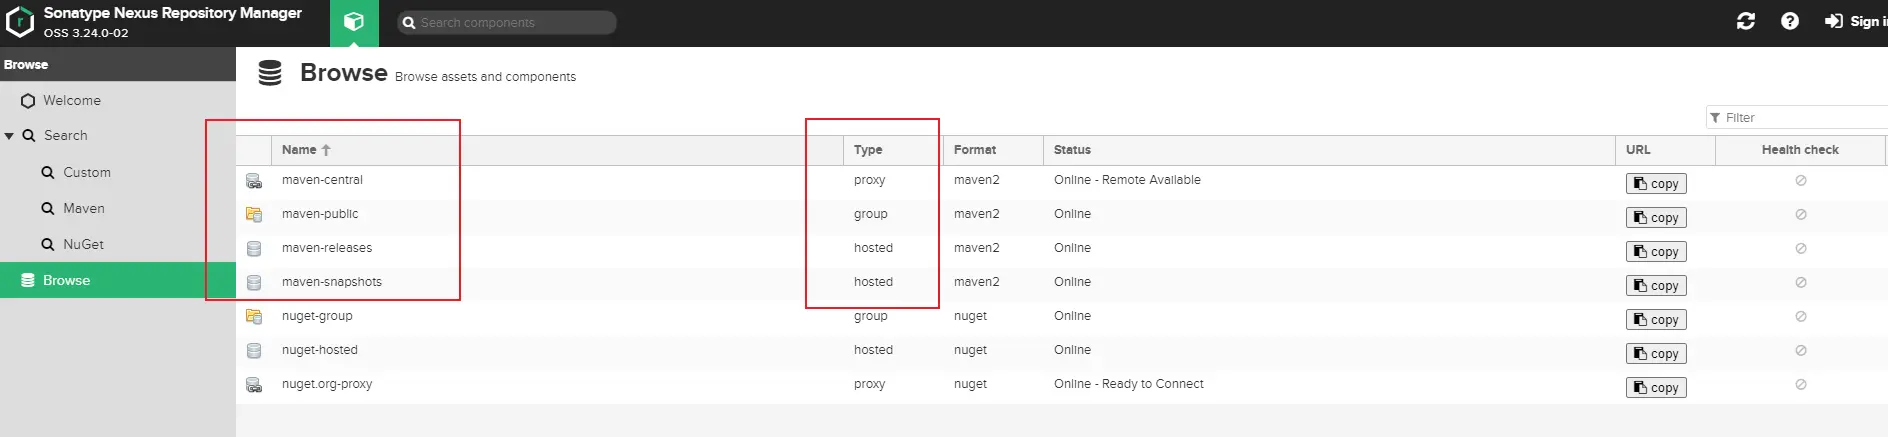Copy URL for maven-central
Screen dimensions: 1888x437
tap(1656, 184)
